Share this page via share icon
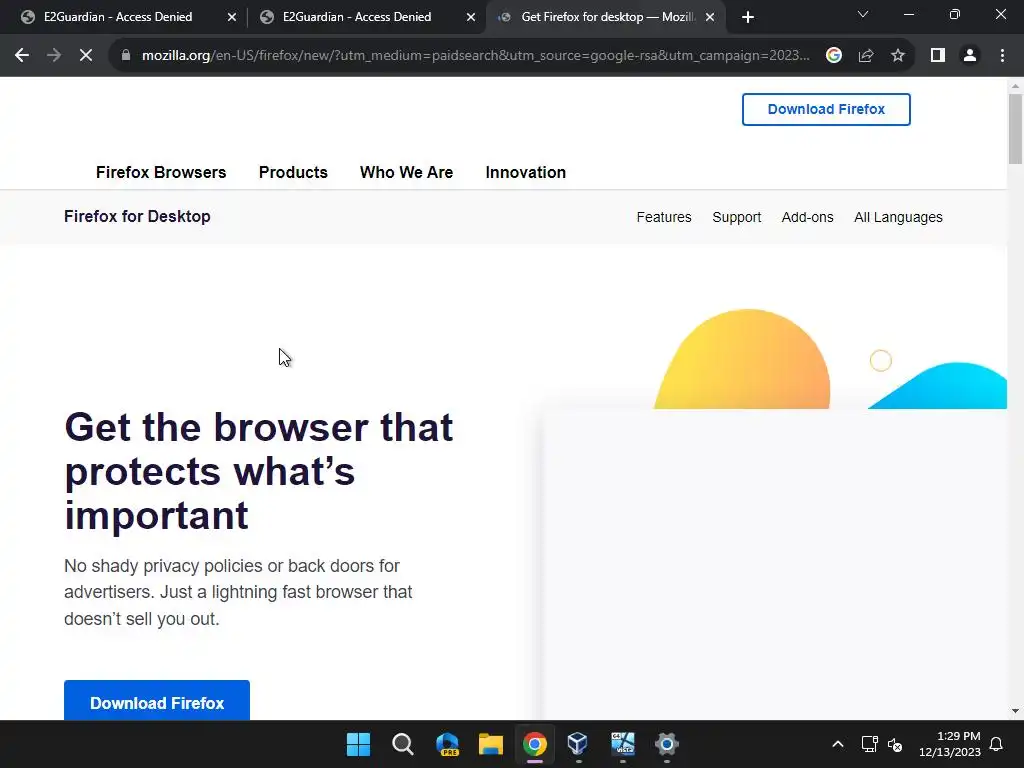The width and height of the screenshot is (1024, 768). pos(866,56)
